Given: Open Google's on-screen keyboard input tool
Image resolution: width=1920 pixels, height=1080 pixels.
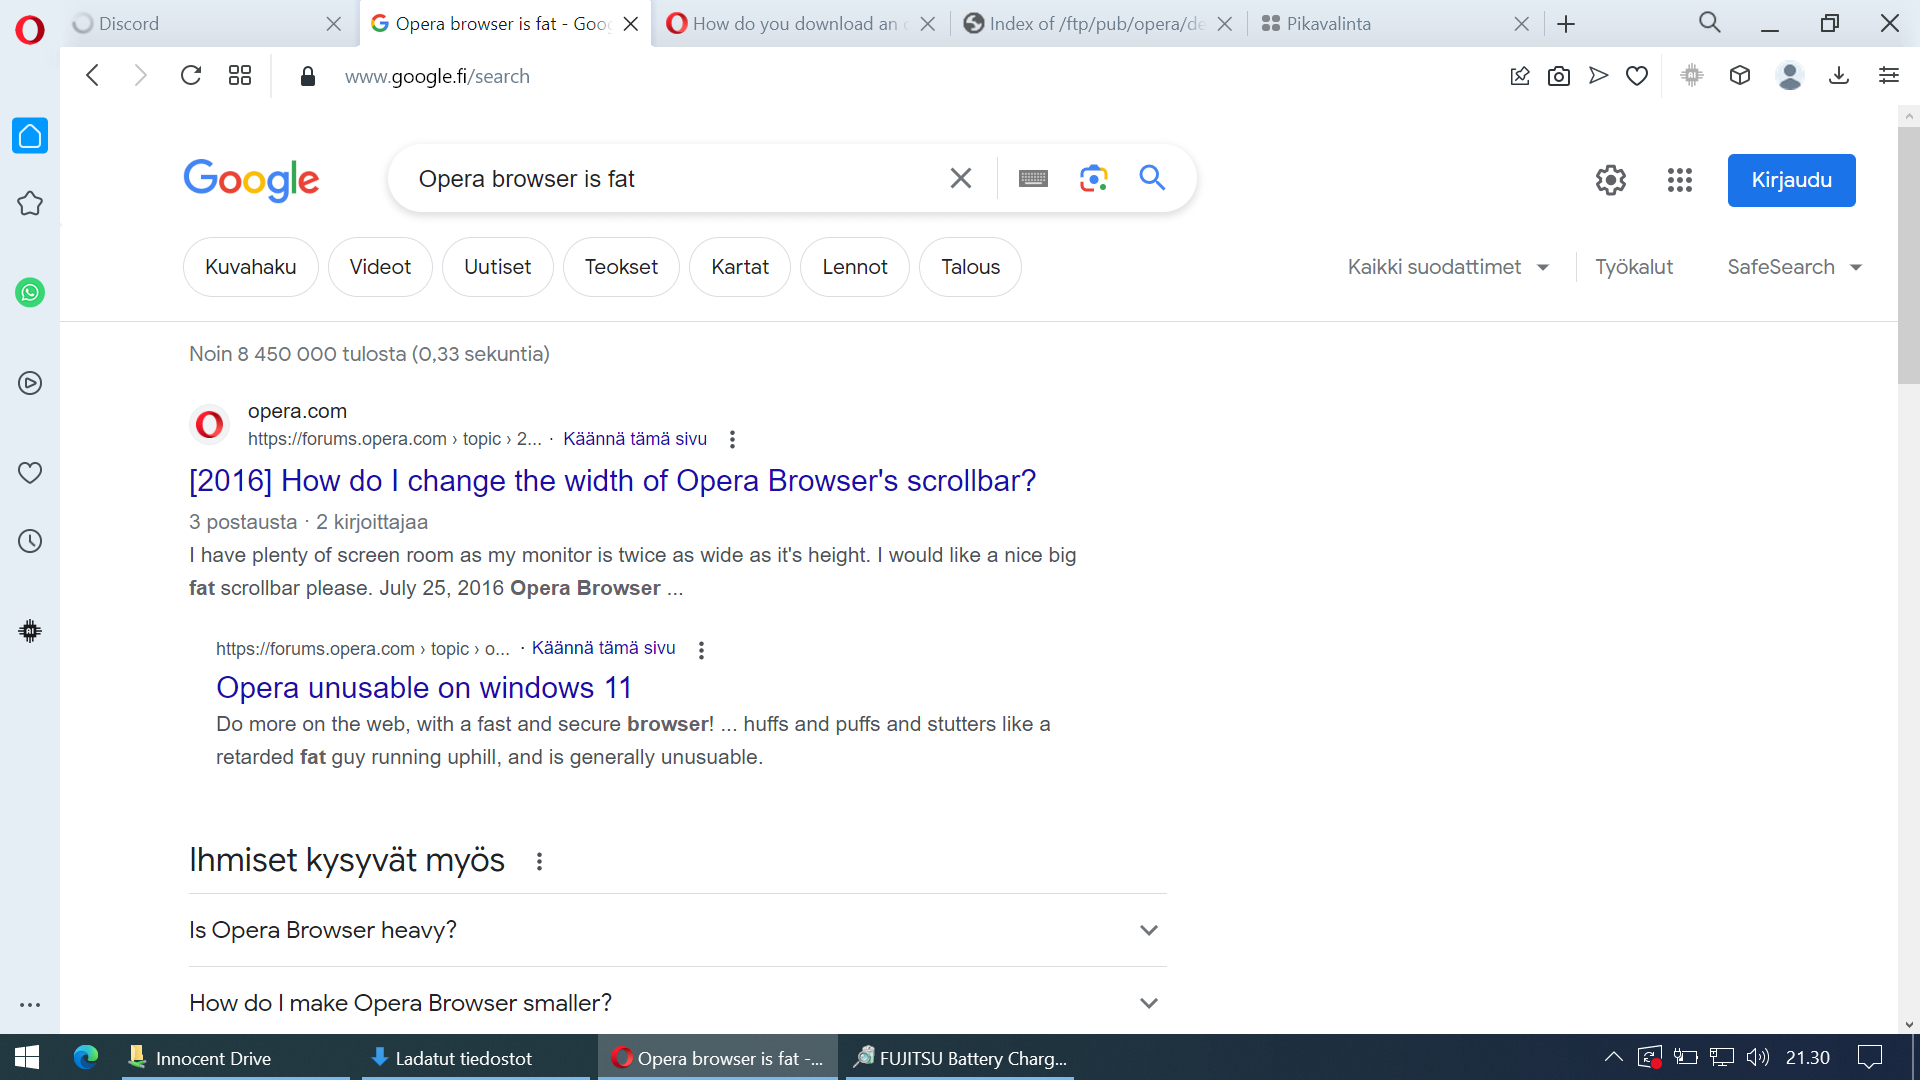Looking at the screenshot, I should point(1033,178).
